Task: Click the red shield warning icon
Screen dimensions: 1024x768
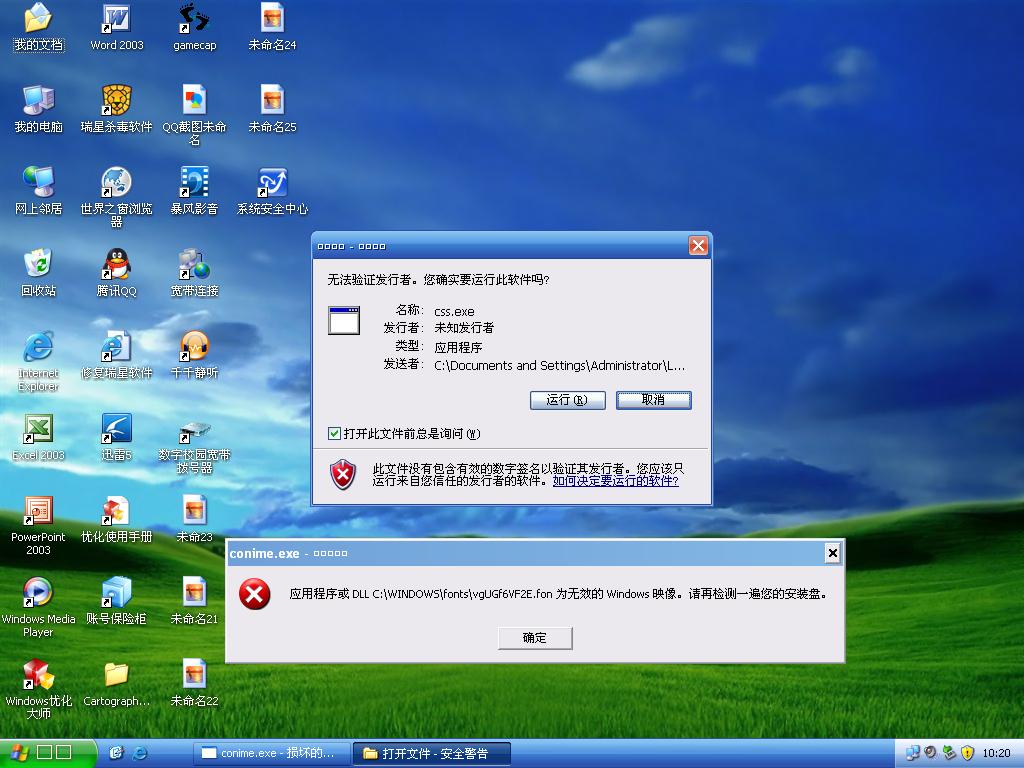Action: [x=343, y=474]
